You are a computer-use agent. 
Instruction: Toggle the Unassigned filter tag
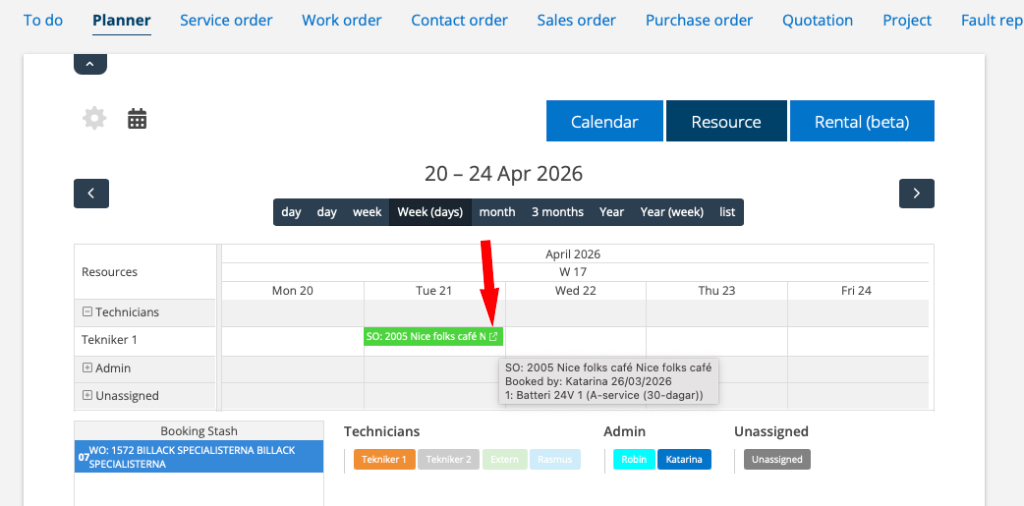pyautogui.click(x=777, y=459)
